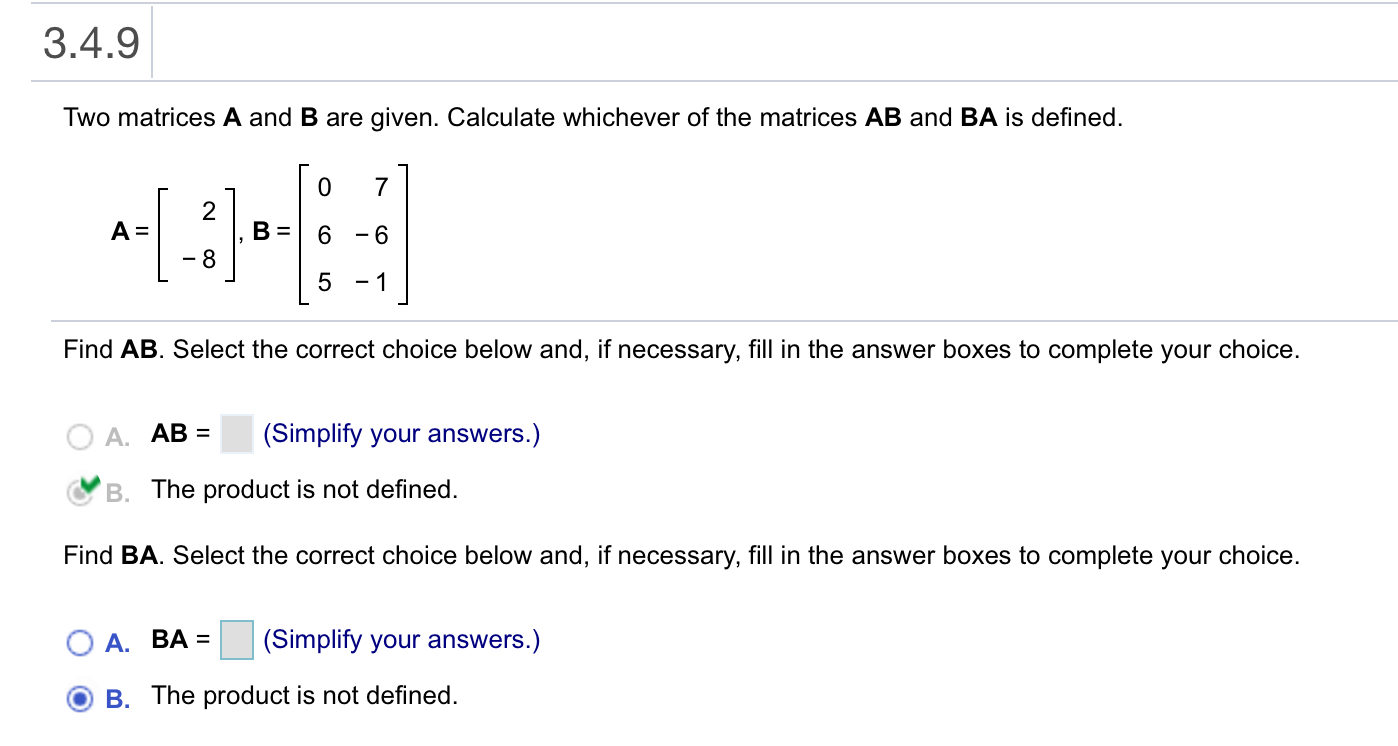Select choice A for the Find AB question
Screen dimensions: 1398x746
[x=80, y=434]
